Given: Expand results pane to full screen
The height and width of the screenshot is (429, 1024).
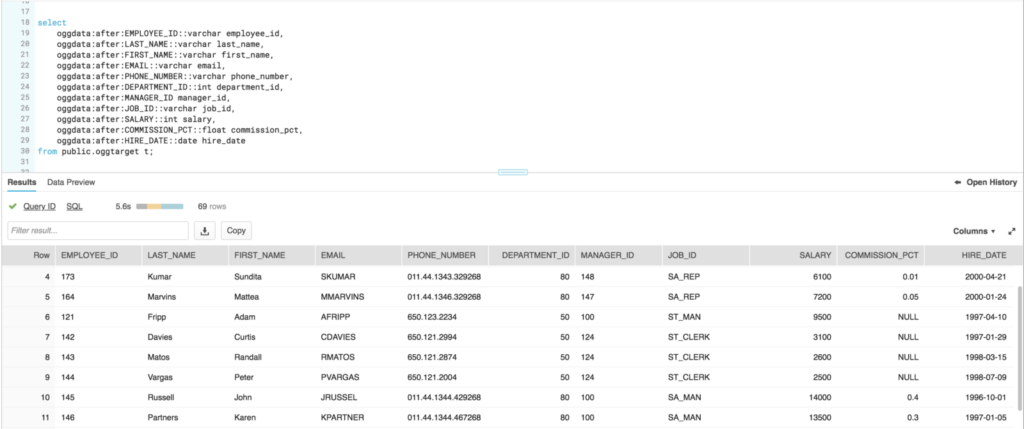Looking at the screenshot, I should pos(1011,231).
